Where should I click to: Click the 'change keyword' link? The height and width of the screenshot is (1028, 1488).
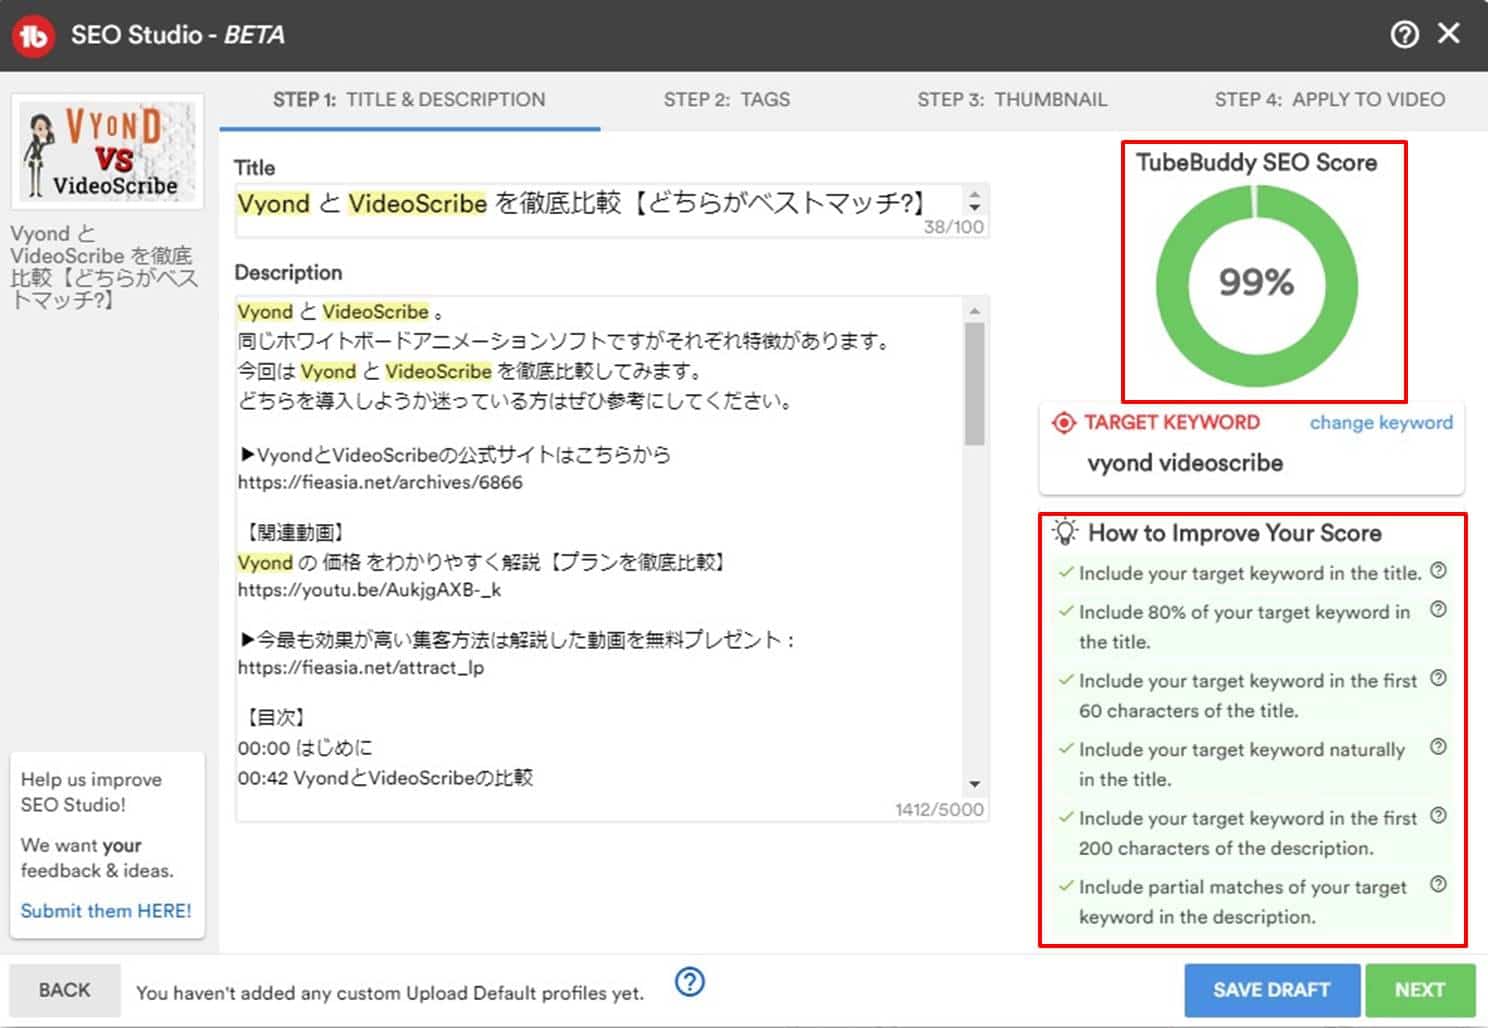1381,423
